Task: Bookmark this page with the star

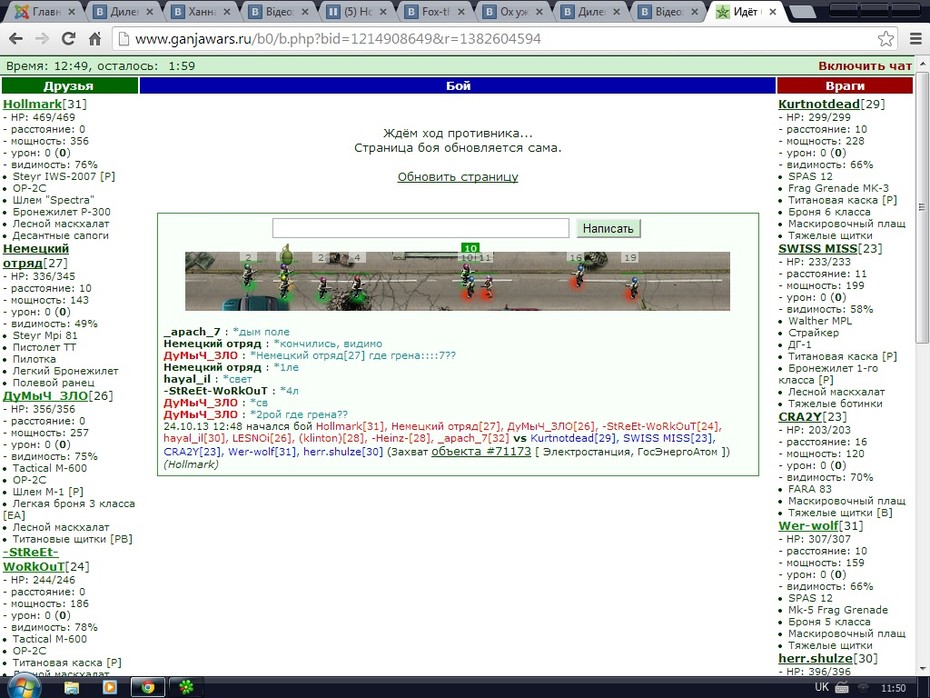Action: (x=886, y=39)
